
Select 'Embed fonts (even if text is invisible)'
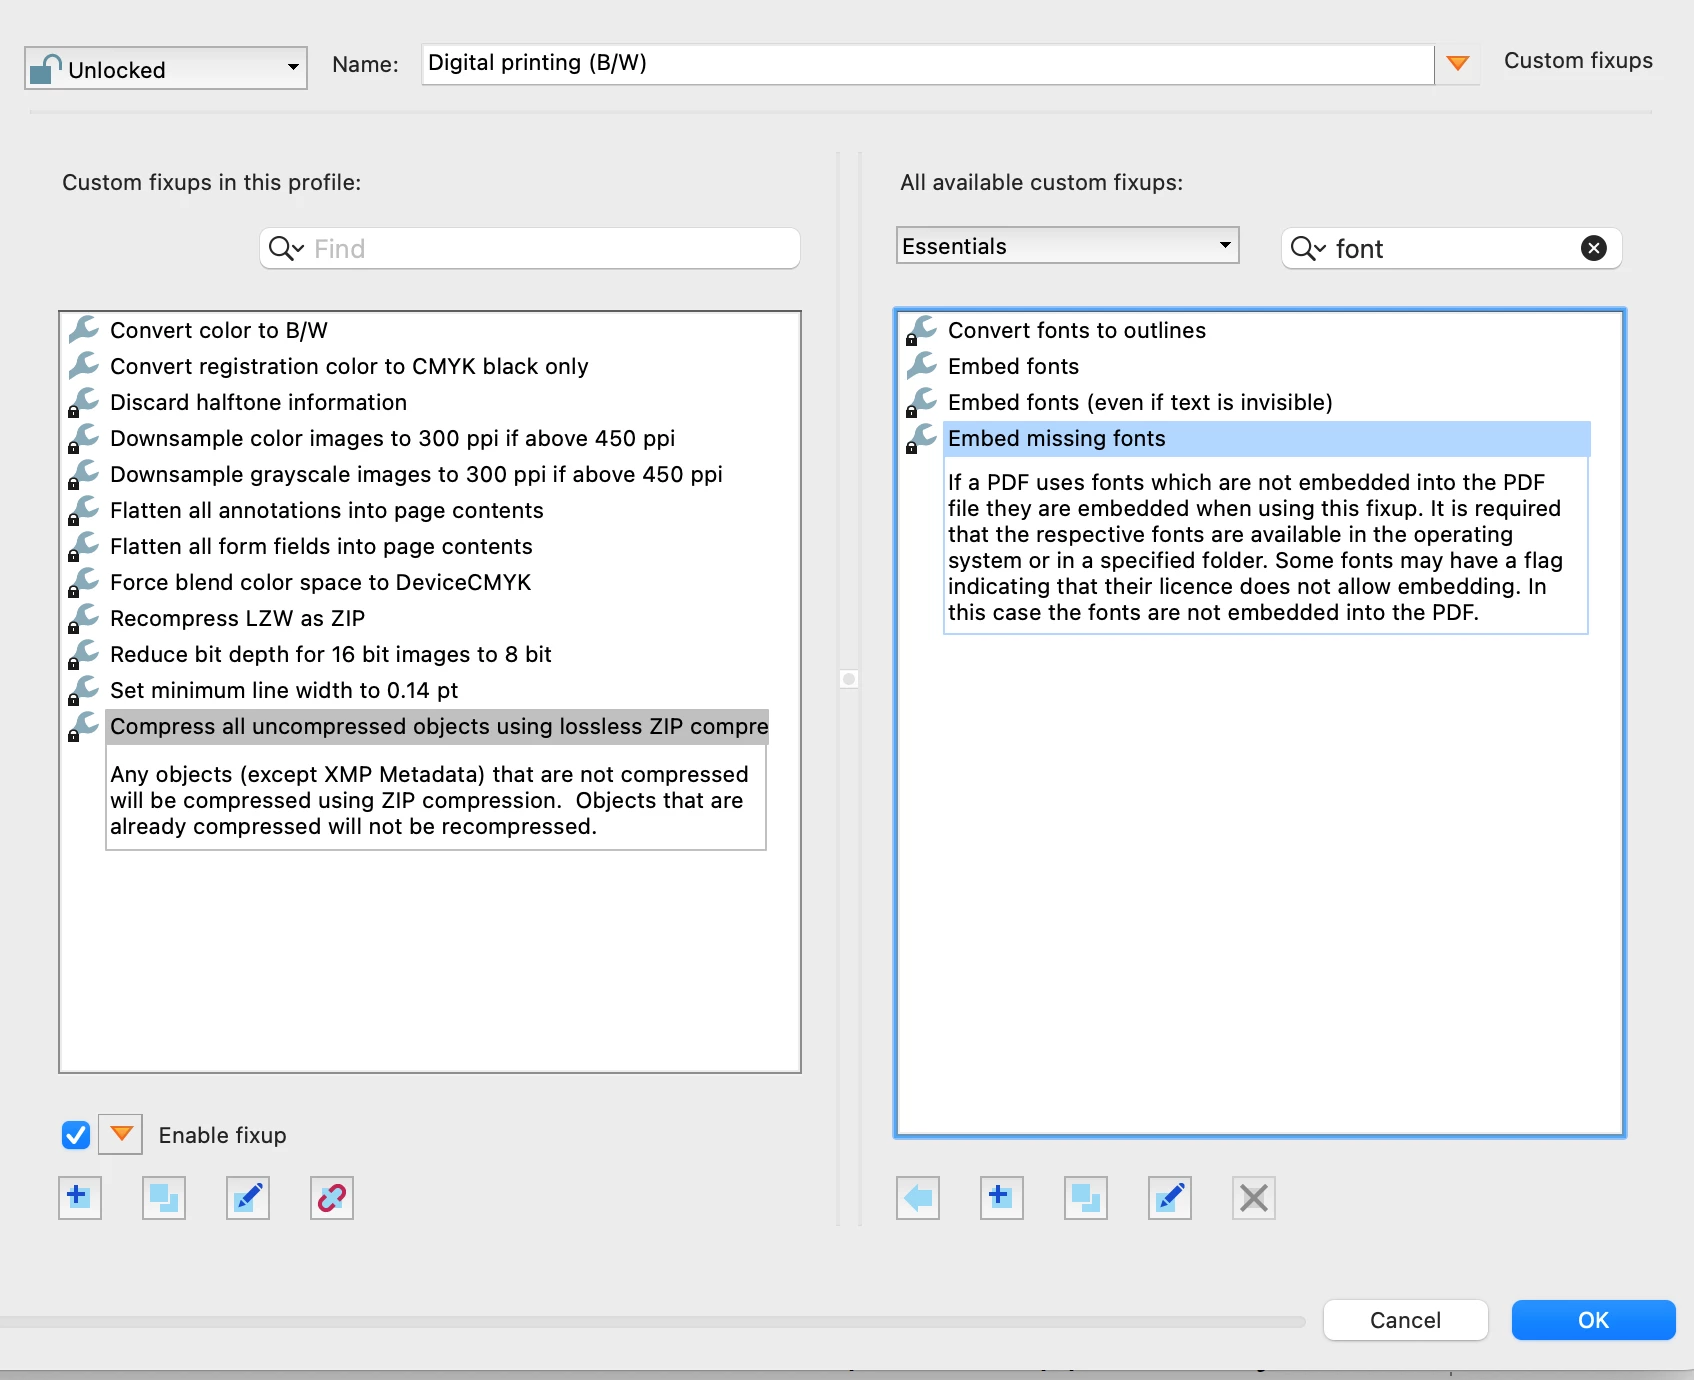tap(1140, 402)
